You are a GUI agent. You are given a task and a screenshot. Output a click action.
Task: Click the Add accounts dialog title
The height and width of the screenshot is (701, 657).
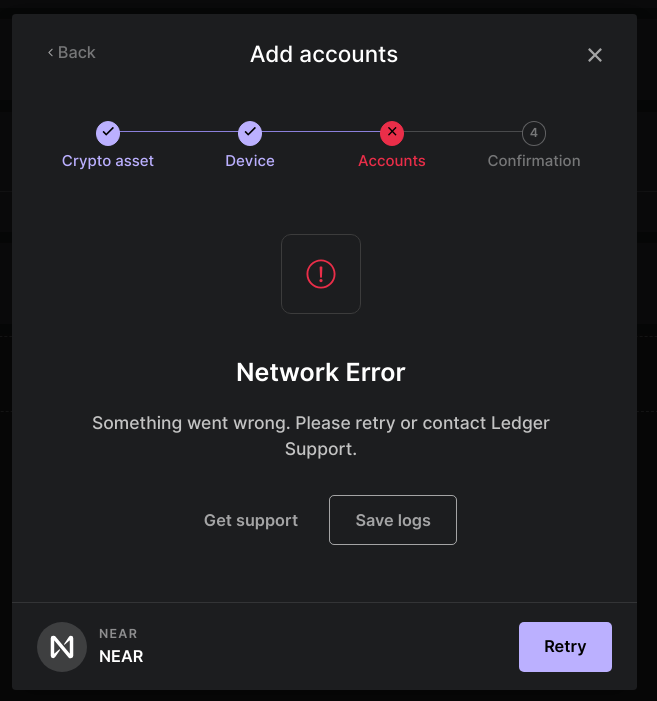point(324,54)
